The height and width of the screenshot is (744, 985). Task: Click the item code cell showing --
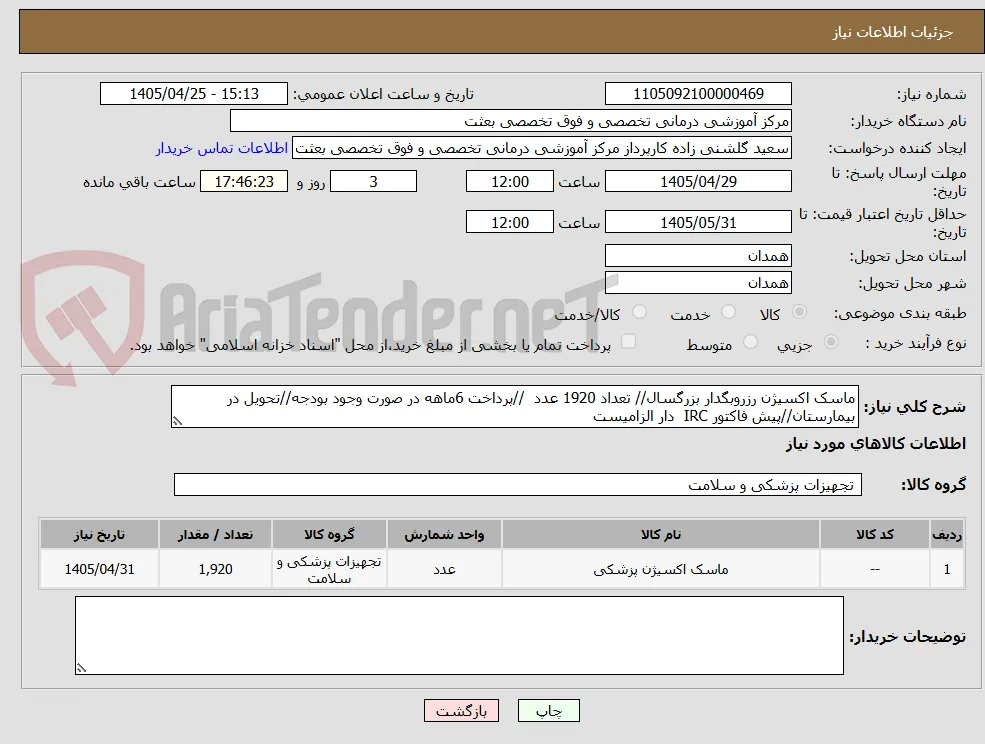(875, 569)
